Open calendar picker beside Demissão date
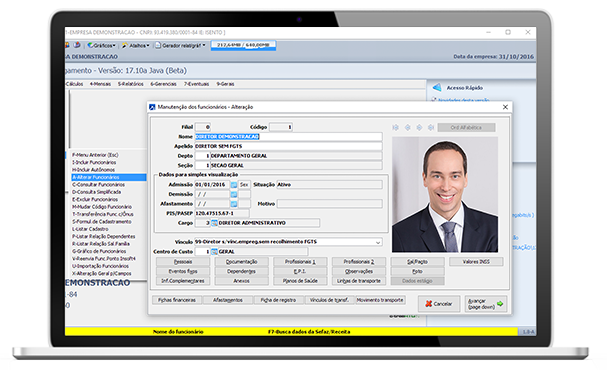Screen dimensions: 607x370 [234, 194]
